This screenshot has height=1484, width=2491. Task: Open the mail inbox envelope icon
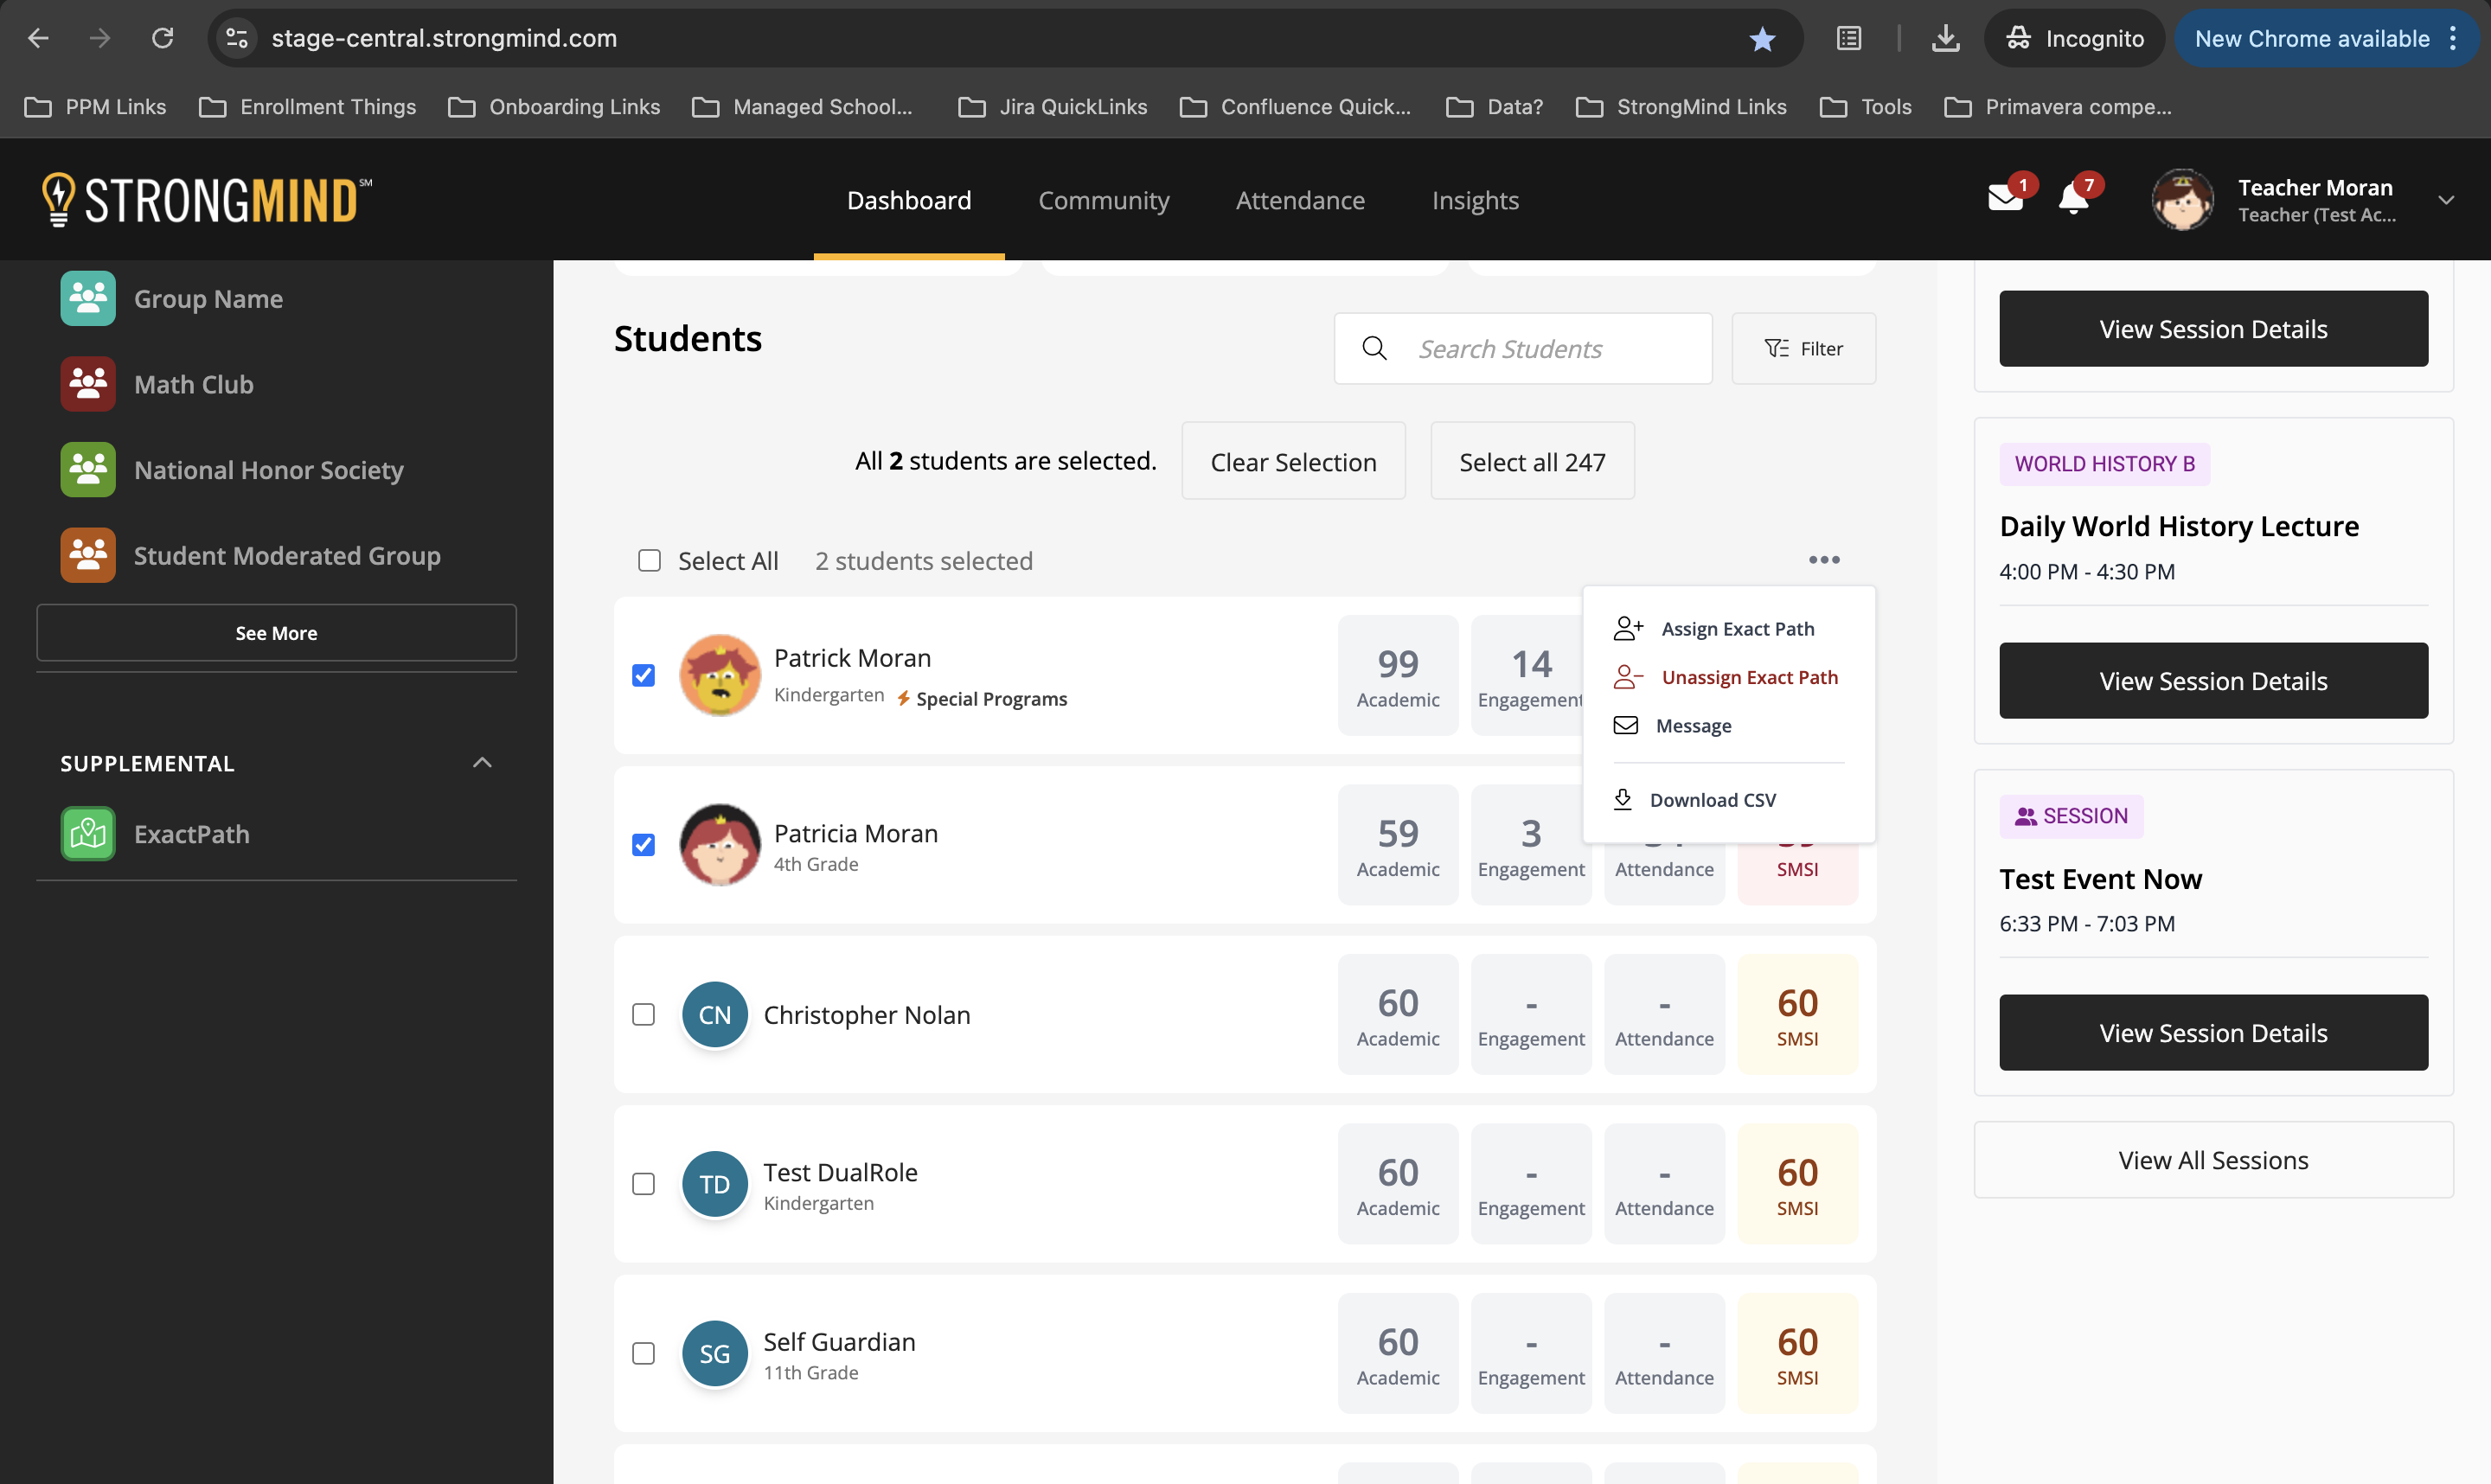[x=2004, y=198]
